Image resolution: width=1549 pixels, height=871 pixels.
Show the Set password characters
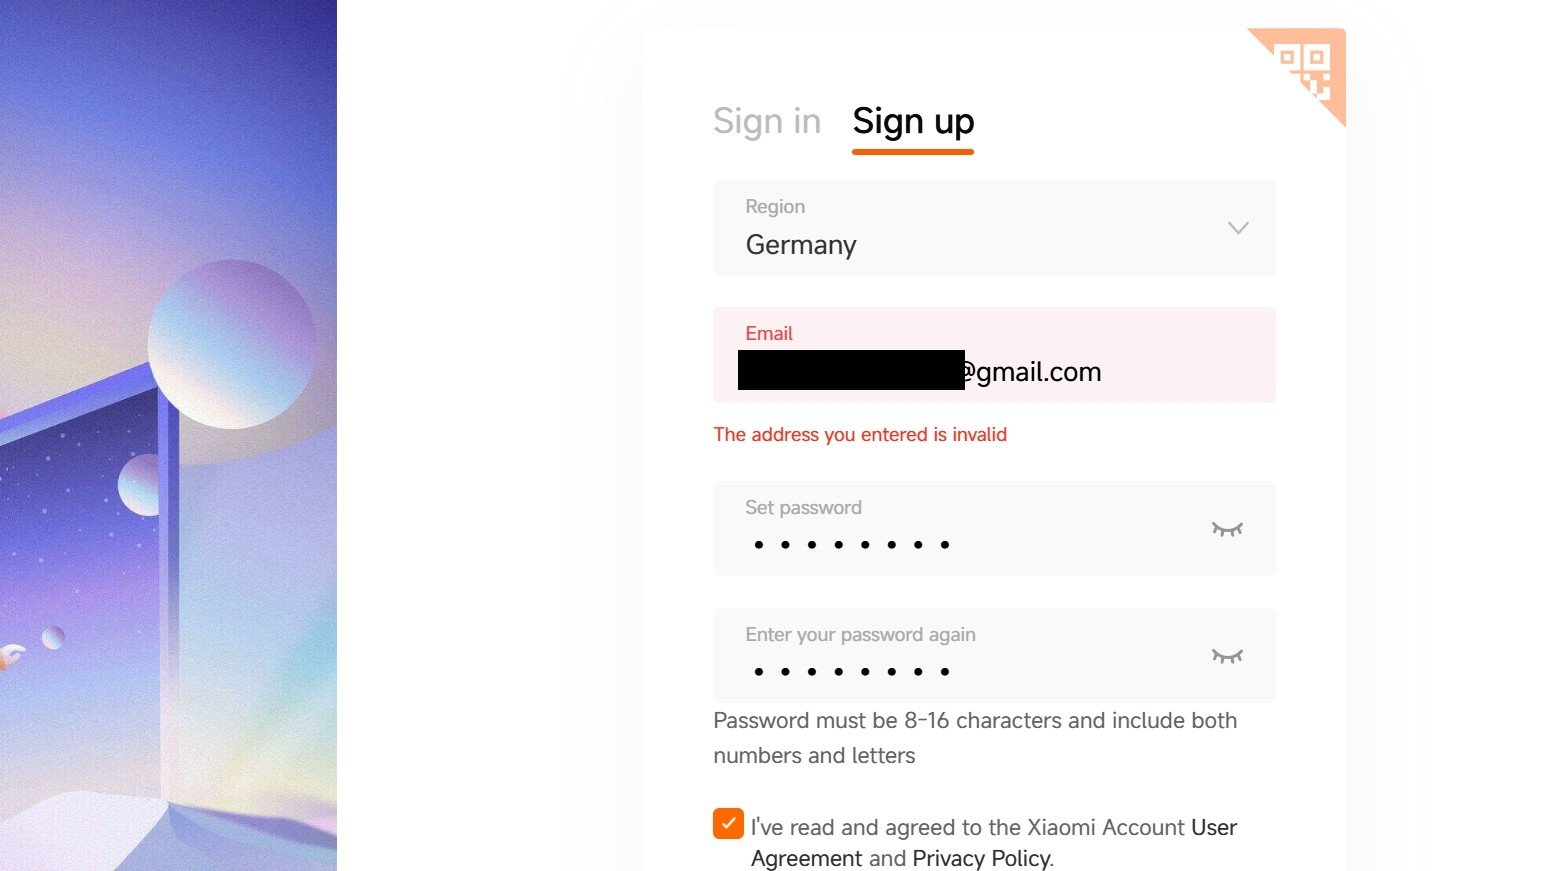(1227, 529)
